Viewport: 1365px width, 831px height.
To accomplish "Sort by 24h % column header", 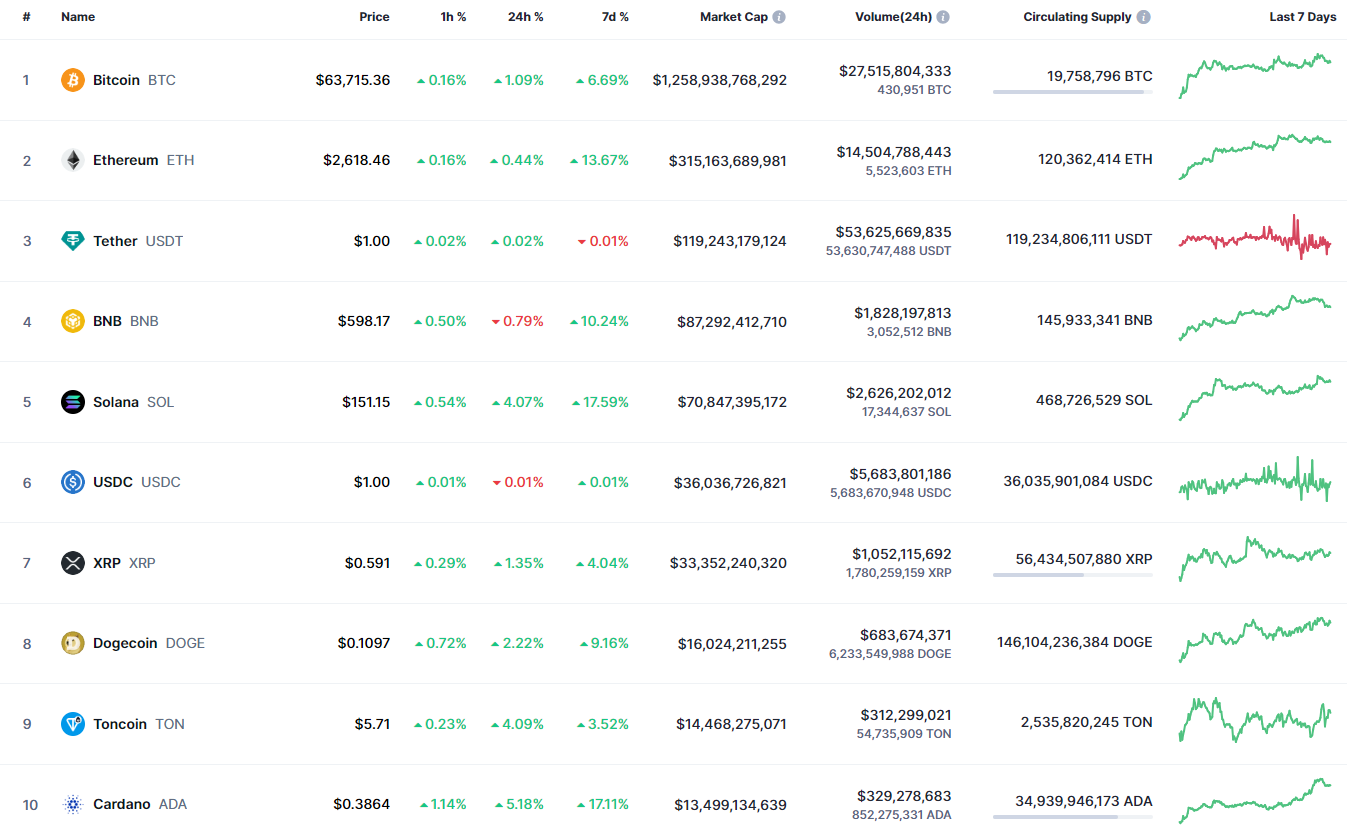I will [525, 17].
